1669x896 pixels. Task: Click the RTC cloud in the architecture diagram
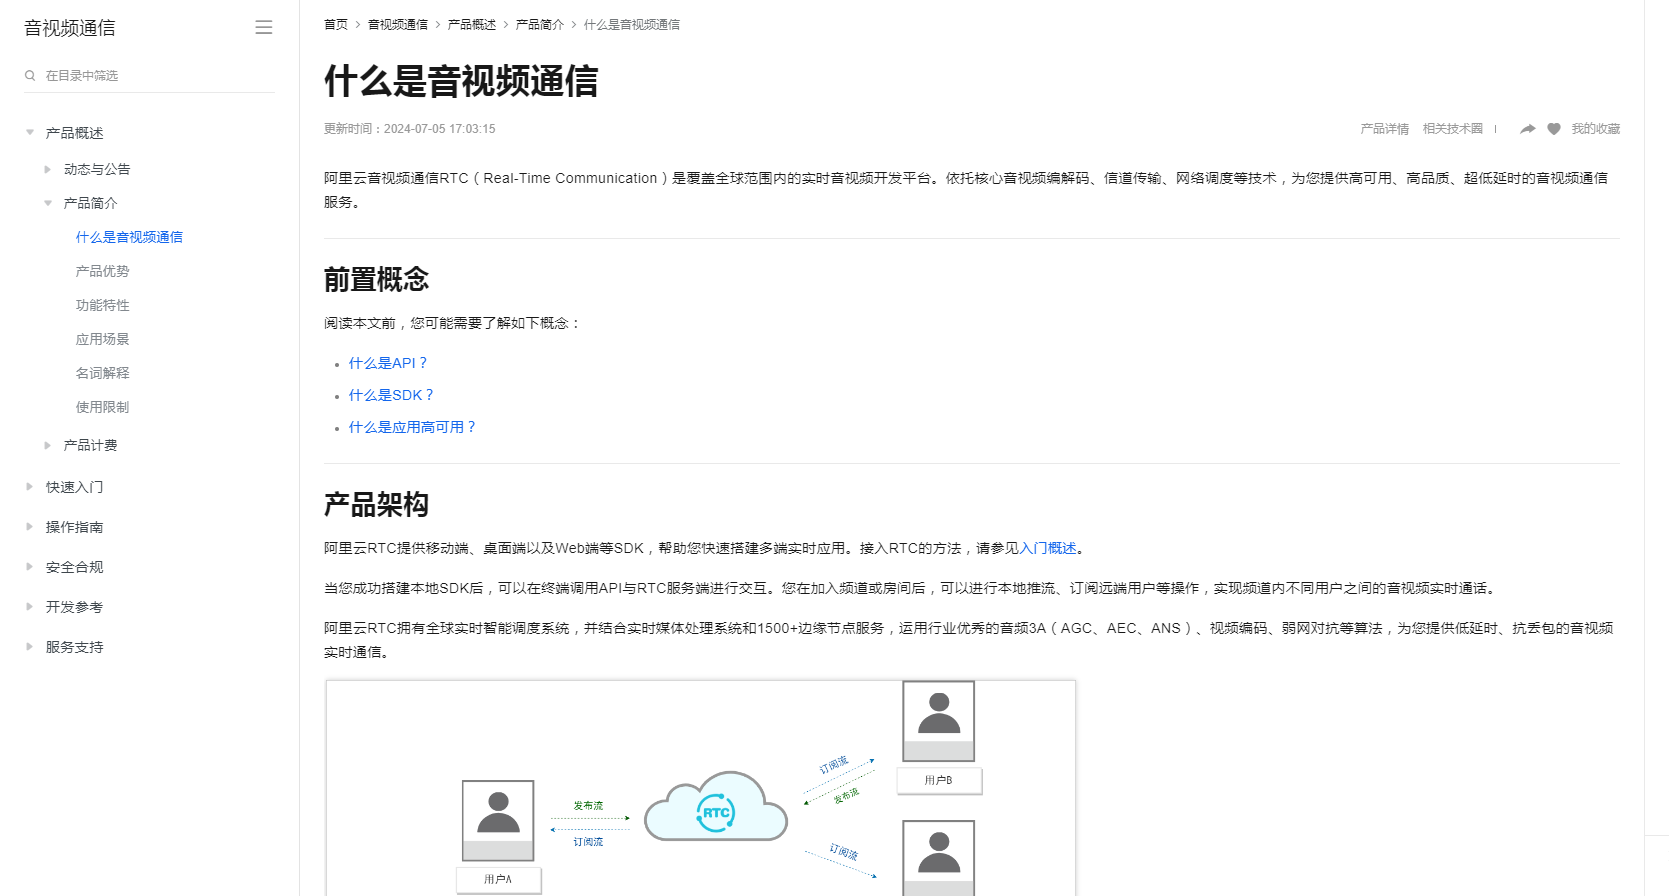(716, 808)
